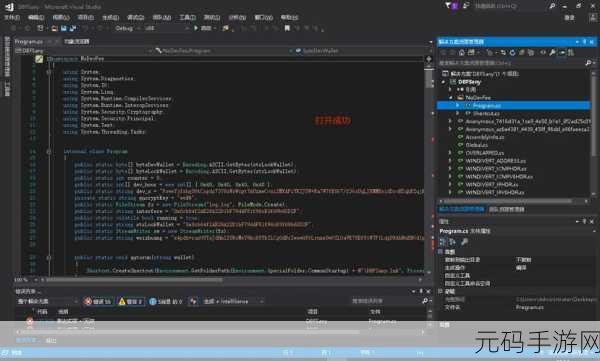The width and height of the screenshot is (600, 361).
Task: Click the Solution Explorer search magnifier icon
Action: pyautogui.click(x=589, y=63)
